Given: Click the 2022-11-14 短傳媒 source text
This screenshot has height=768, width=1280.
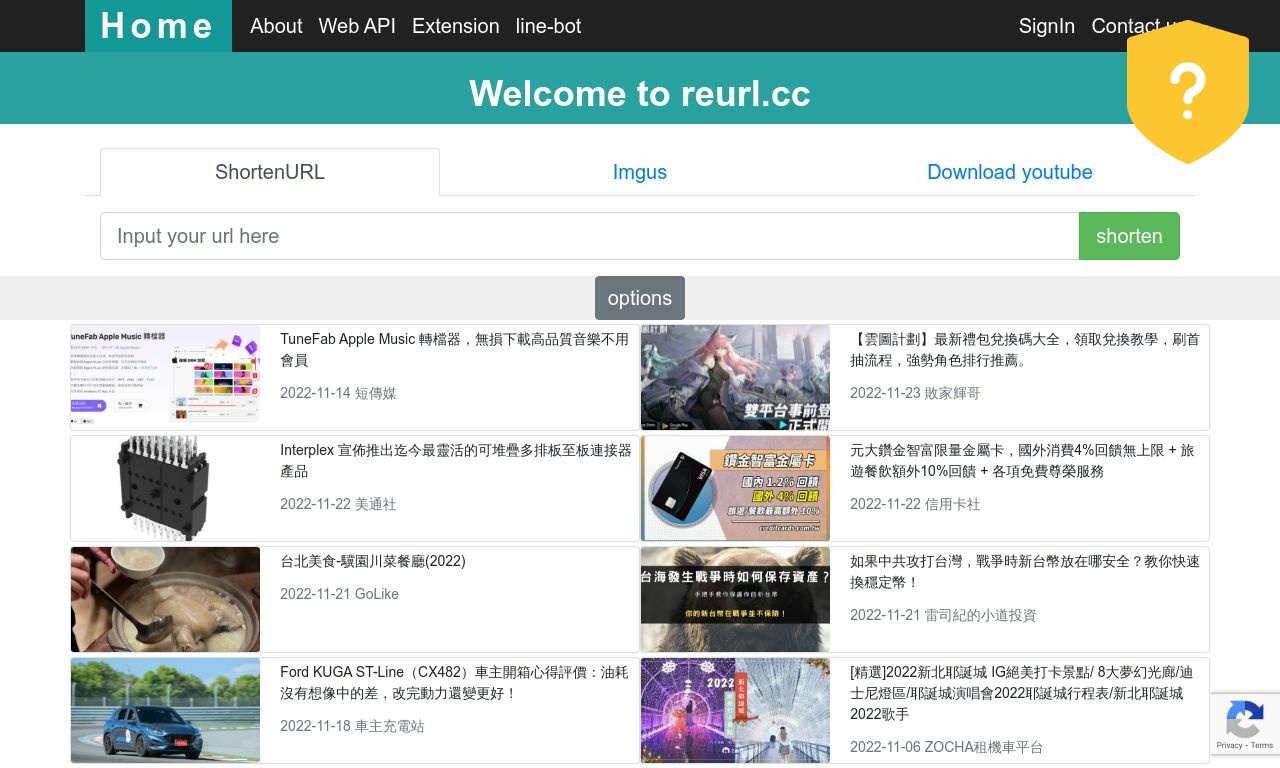Looking at the screenshot, I should pyautogui.click(x=338, y=393).
